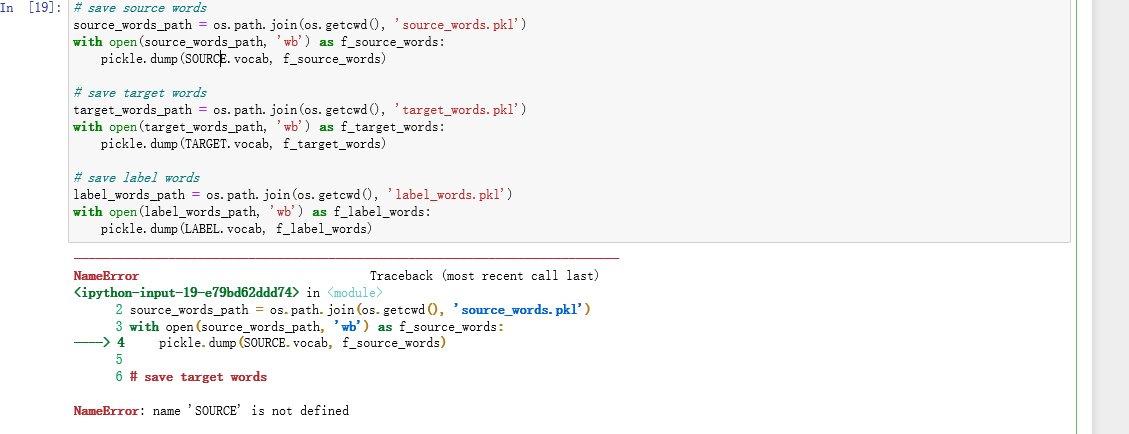Click the arrow-marked traceback line 4

(x=260, y=343)
